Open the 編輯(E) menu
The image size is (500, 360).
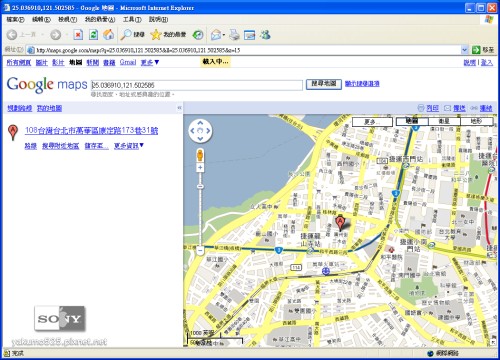41,19
